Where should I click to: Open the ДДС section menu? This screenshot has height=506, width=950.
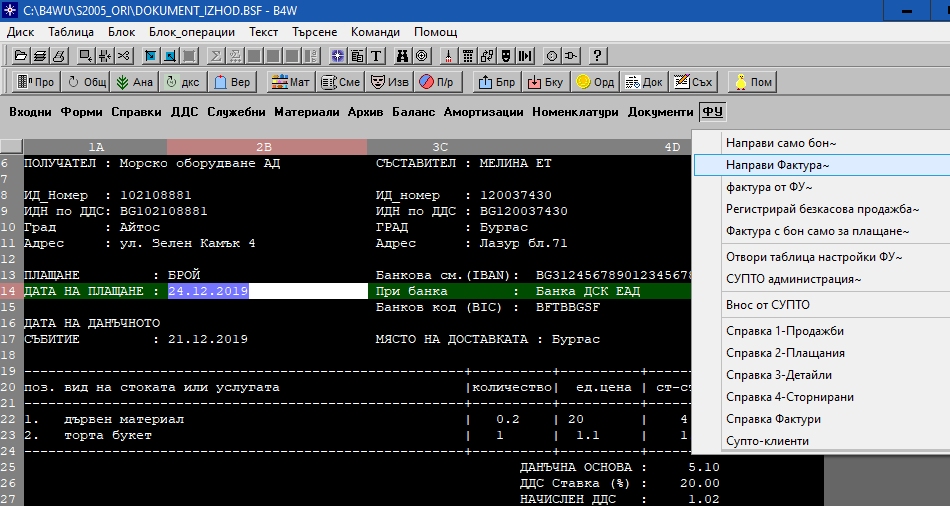click(x=184, y=112)
